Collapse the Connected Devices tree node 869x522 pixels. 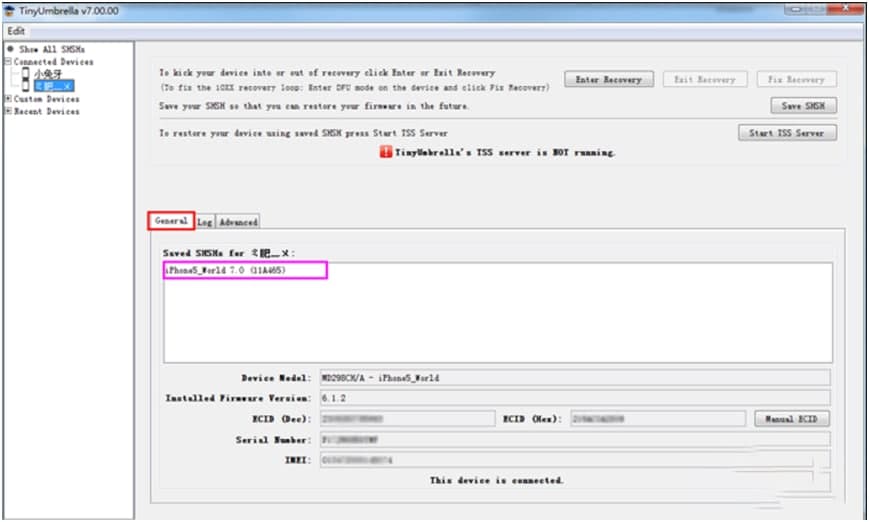tap(8, 62)
